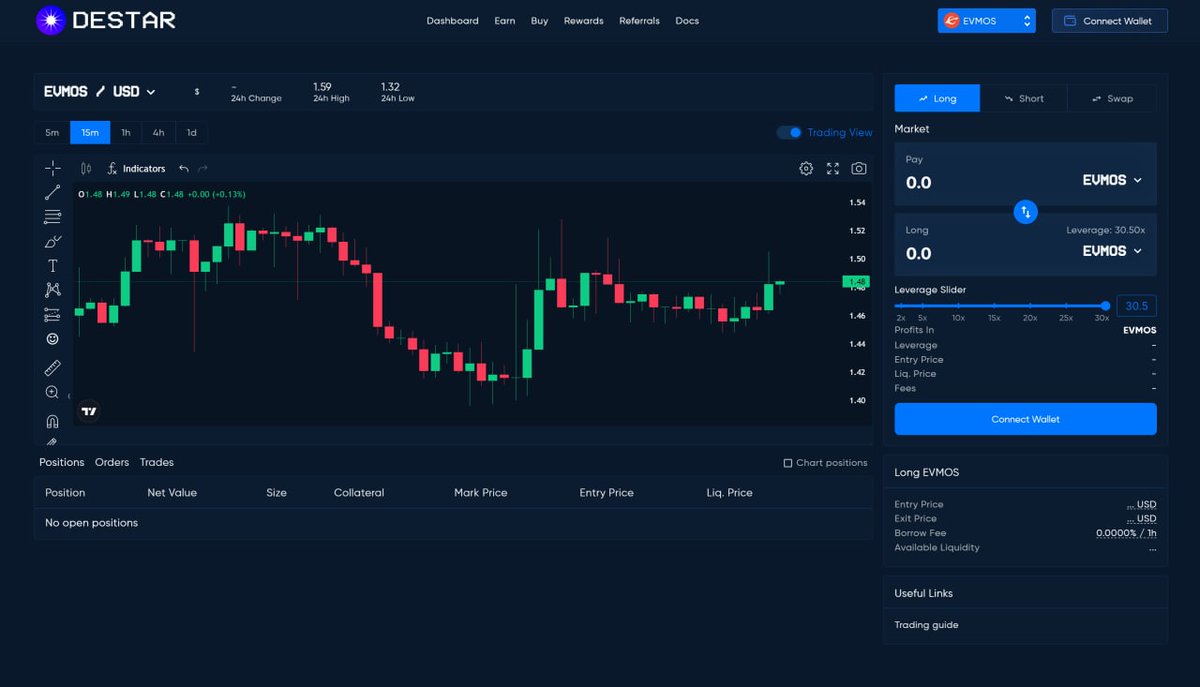Image resolution: width=1200 pixels, height=687 pixels.
Task: Open chart settings via the gear icon
Action: click(x=806, y=169)
